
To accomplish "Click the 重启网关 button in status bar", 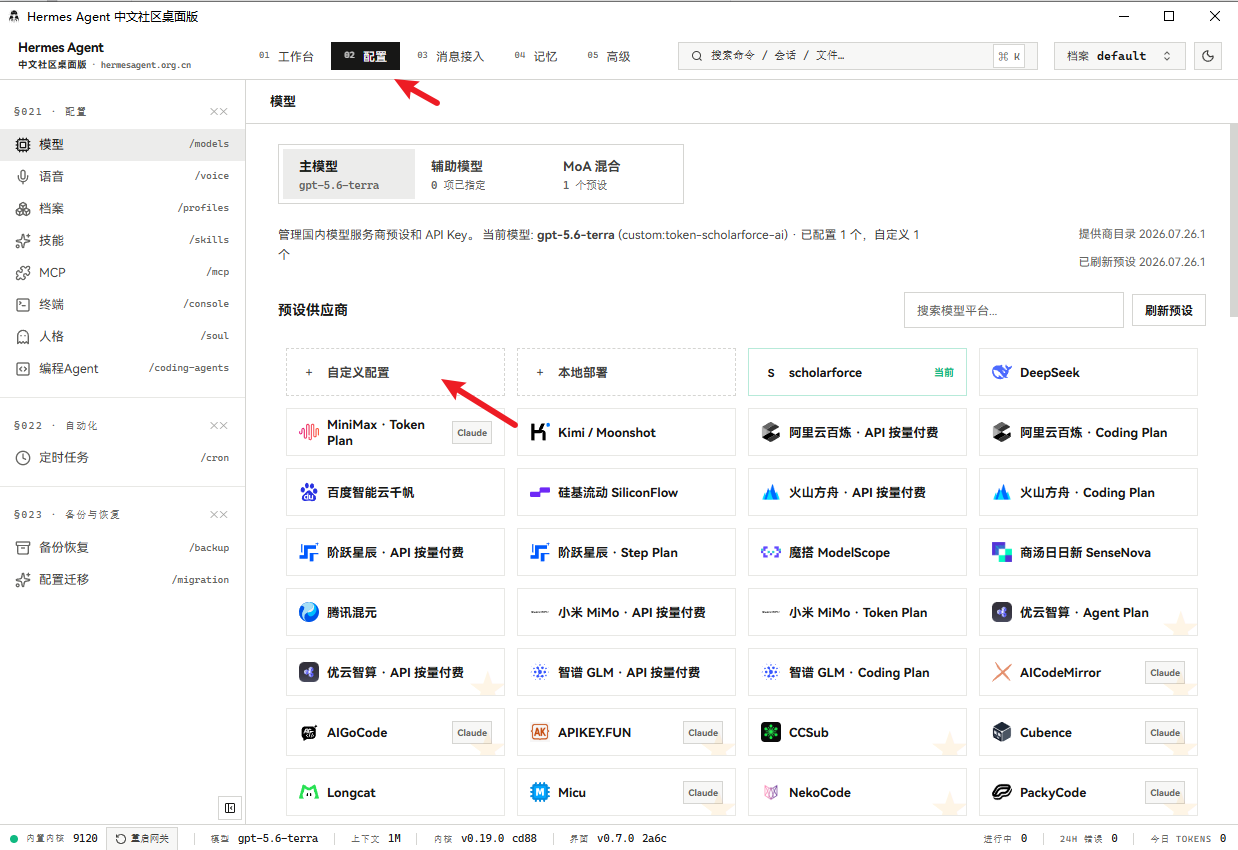I will (142, 838).
